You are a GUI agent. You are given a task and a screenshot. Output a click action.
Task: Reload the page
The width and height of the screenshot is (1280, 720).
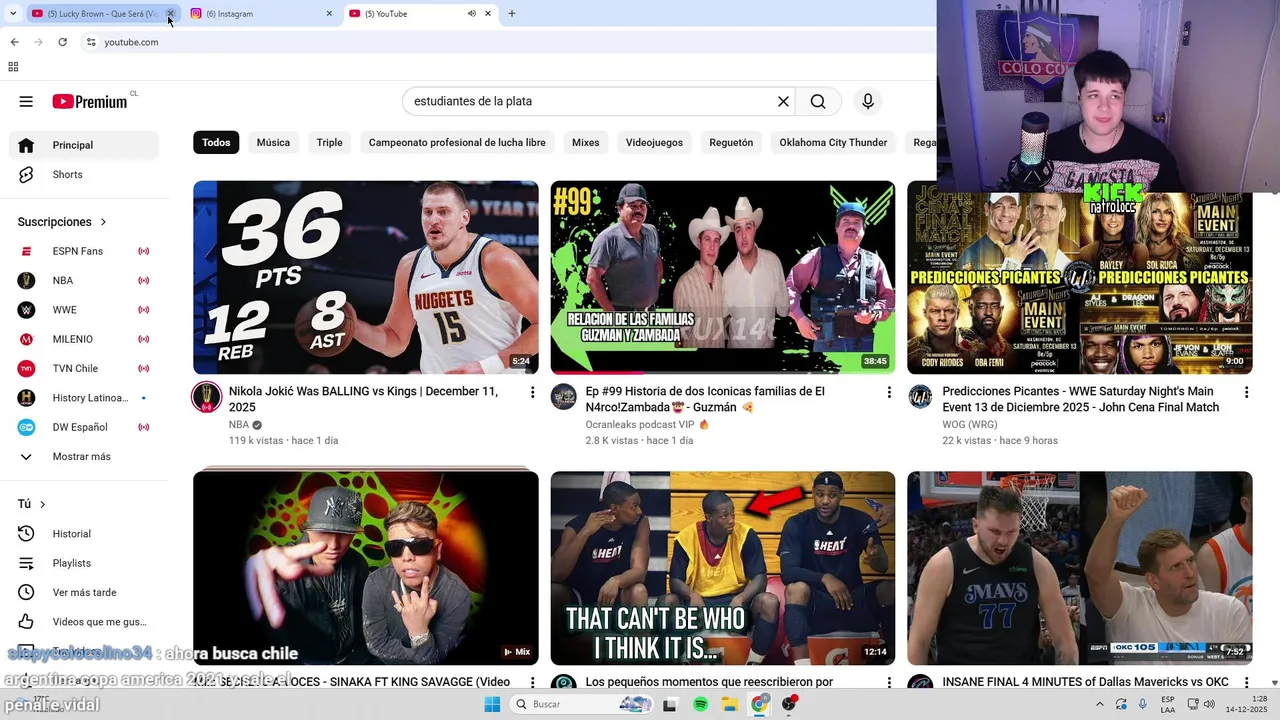point(62,42)
